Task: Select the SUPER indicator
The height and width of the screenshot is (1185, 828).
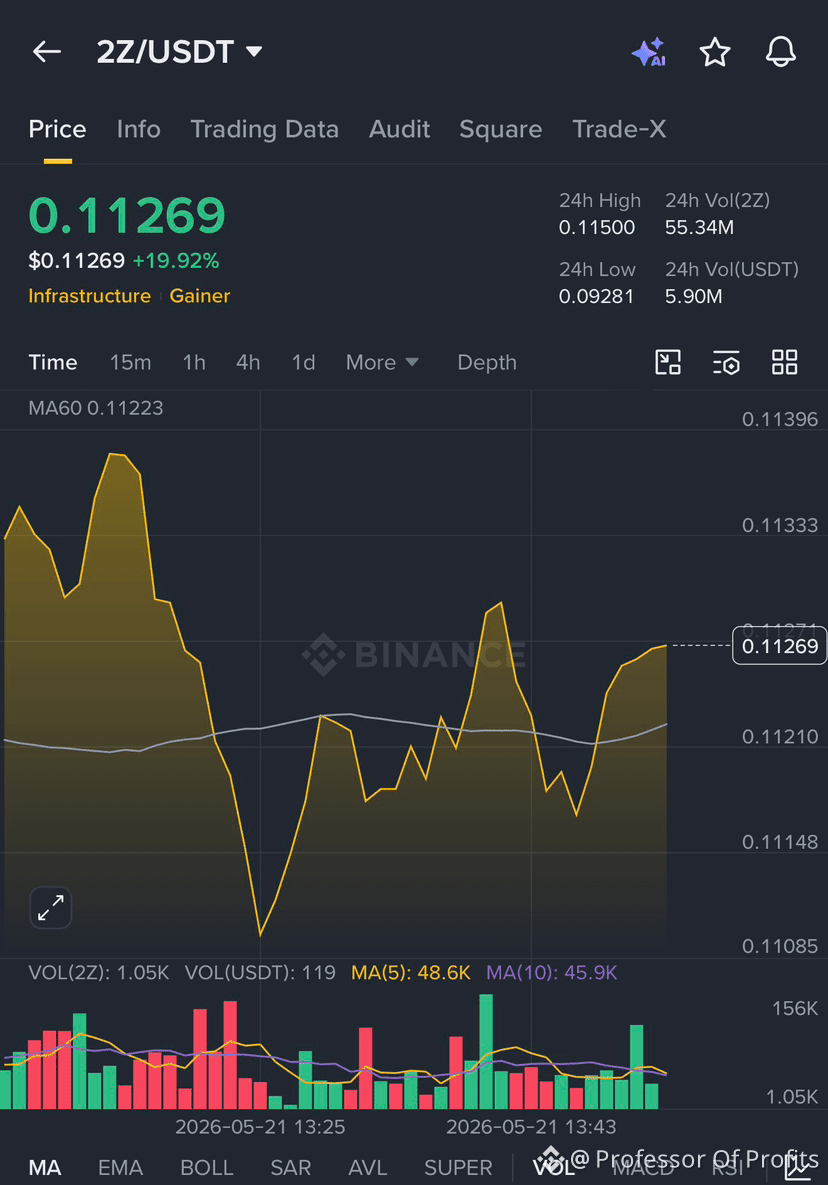Action: 459,1168
